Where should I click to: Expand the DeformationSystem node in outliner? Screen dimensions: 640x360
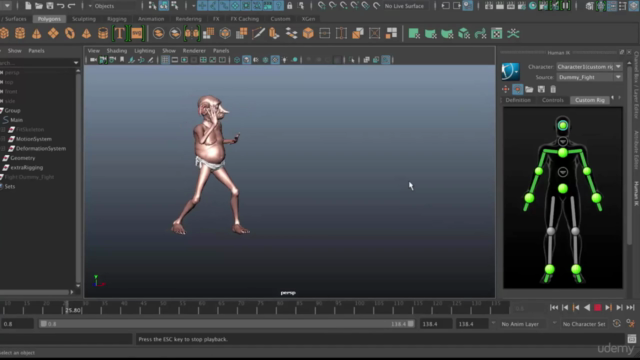click(3, 149)
